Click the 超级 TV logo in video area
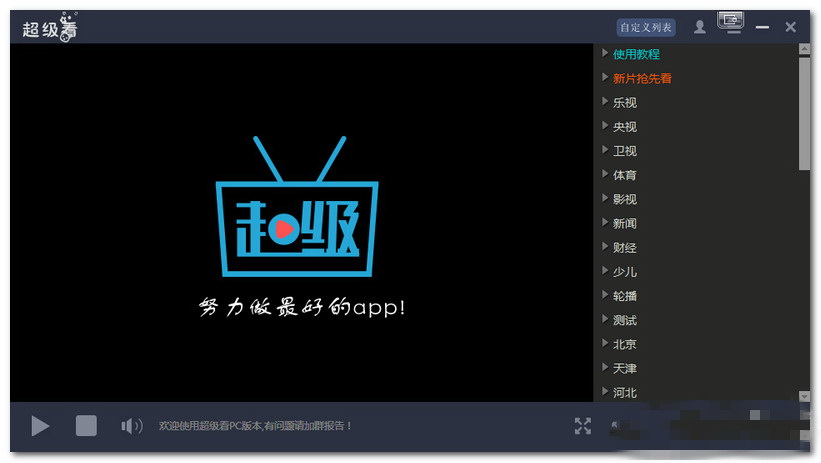The height and width of the screenshot is (463, 821). [x=297, y=206]
